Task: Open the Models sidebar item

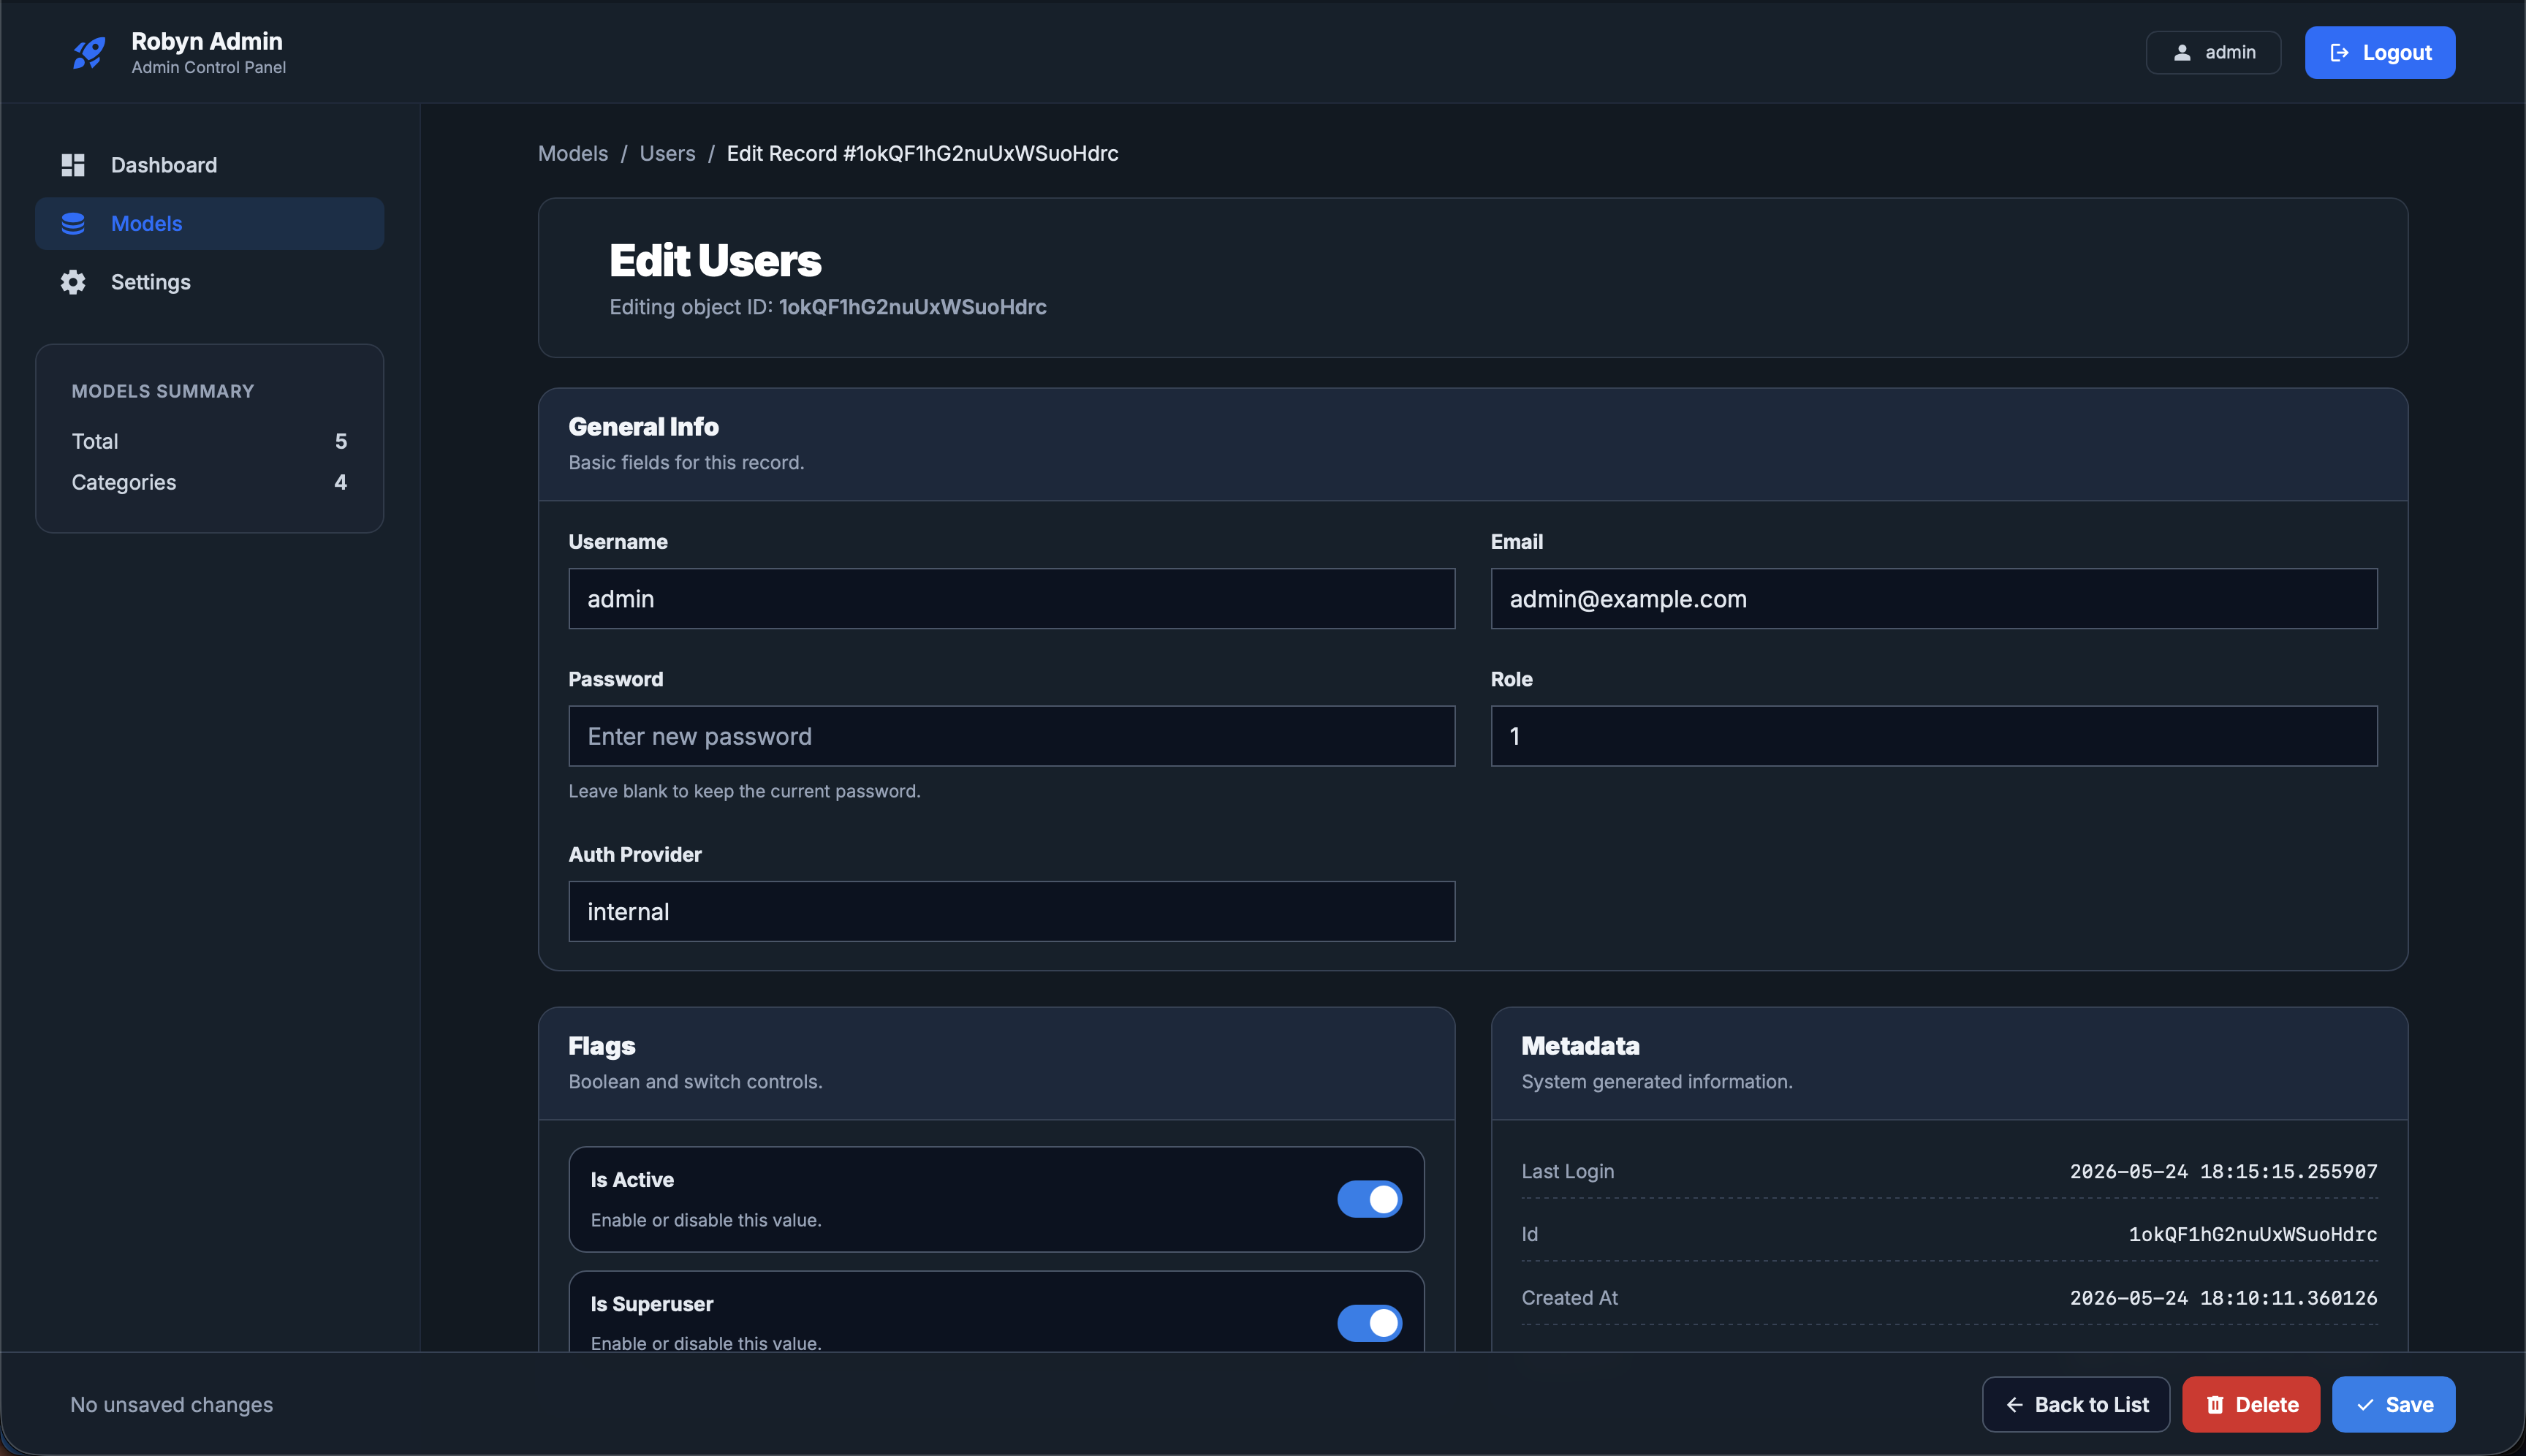Action: click(x=209, y=223)
